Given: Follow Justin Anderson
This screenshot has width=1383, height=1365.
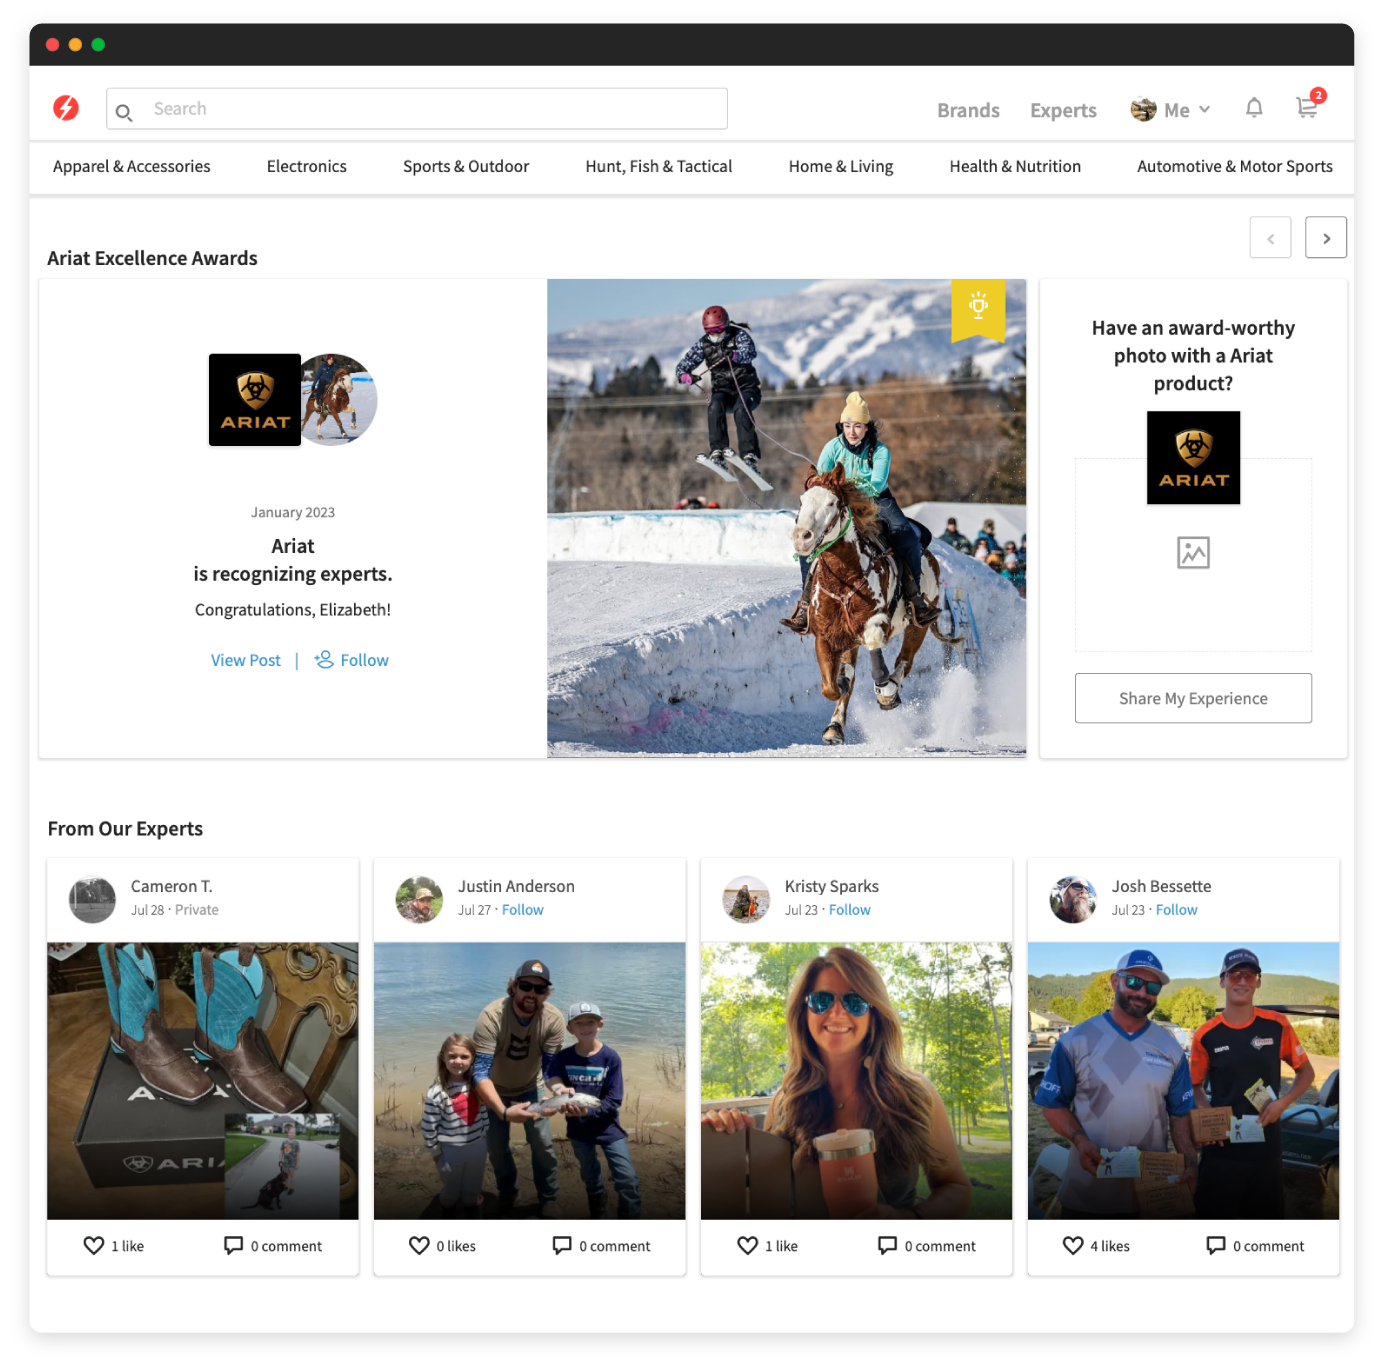Looking at the screenshot, I should point(523,910).
